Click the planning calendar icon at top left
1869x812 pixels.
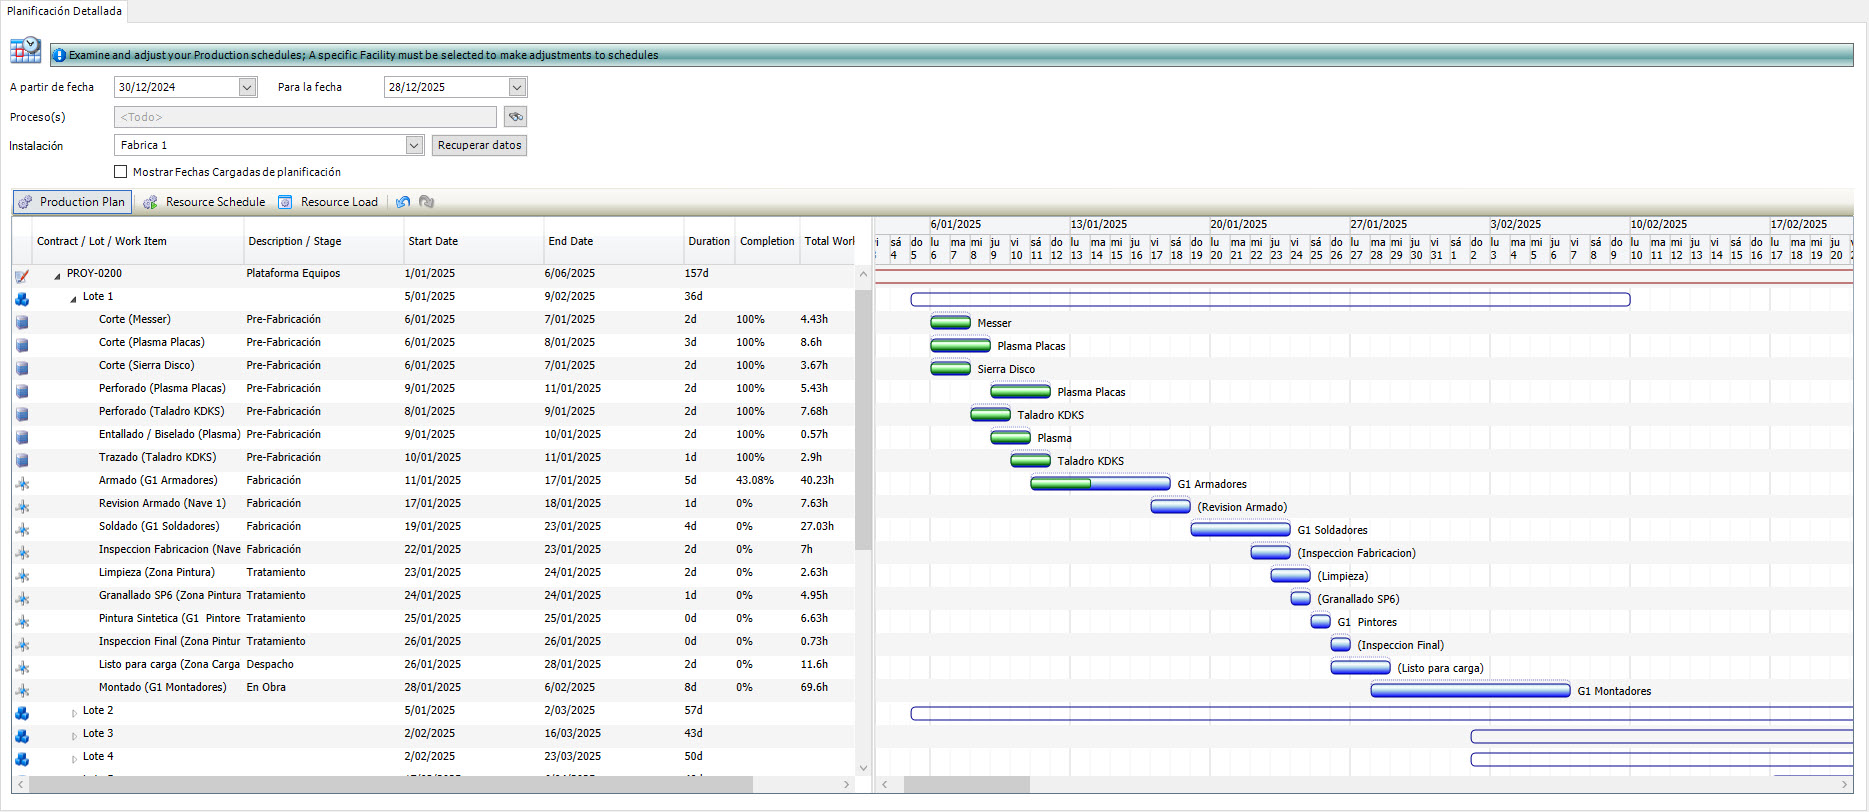pyautogui.click(x=25, y=50)
